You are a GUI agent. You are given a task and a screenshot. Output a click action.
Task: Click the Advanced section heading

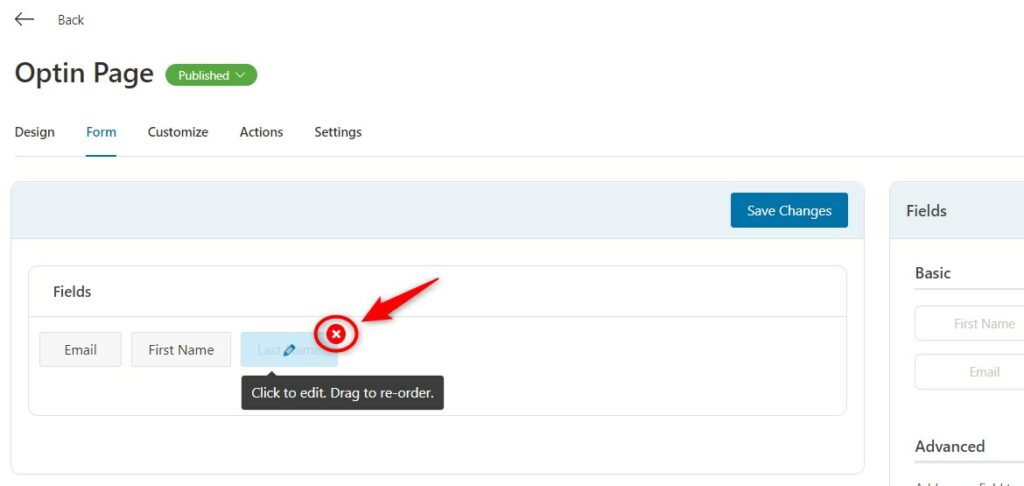tap(950, 447)
